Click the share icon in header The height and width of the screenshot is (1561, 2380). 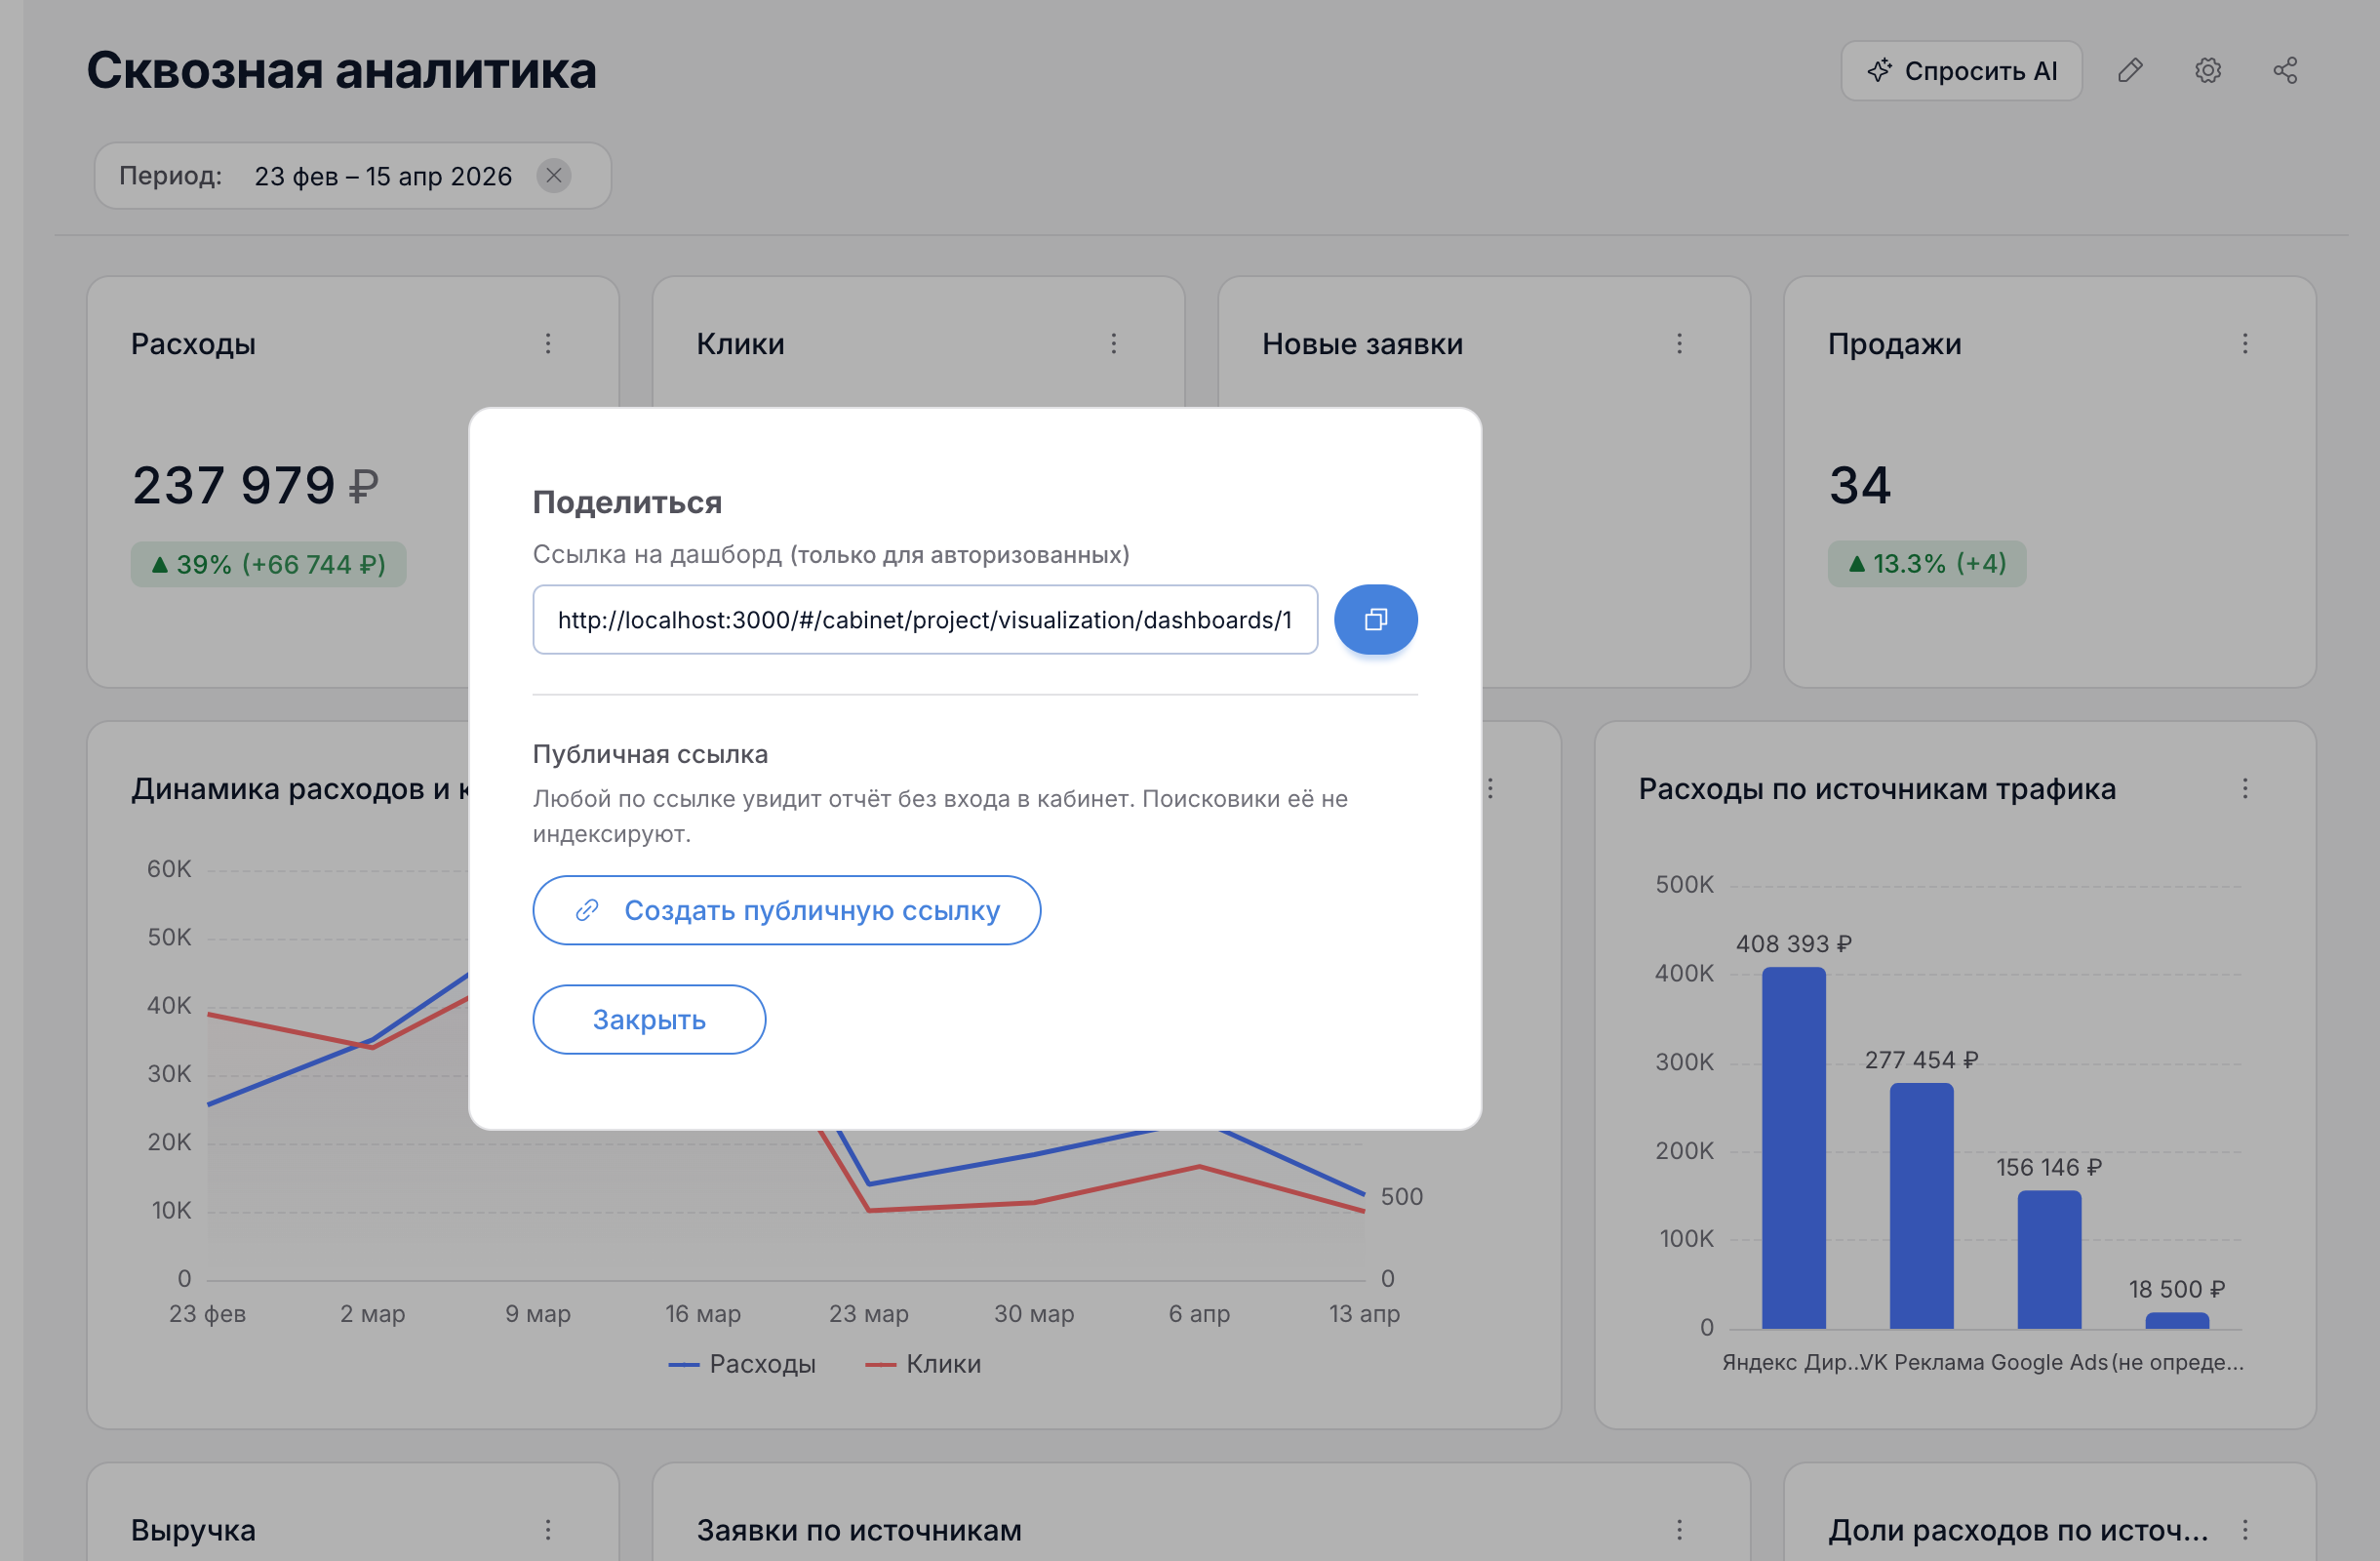coord(2285,71)
